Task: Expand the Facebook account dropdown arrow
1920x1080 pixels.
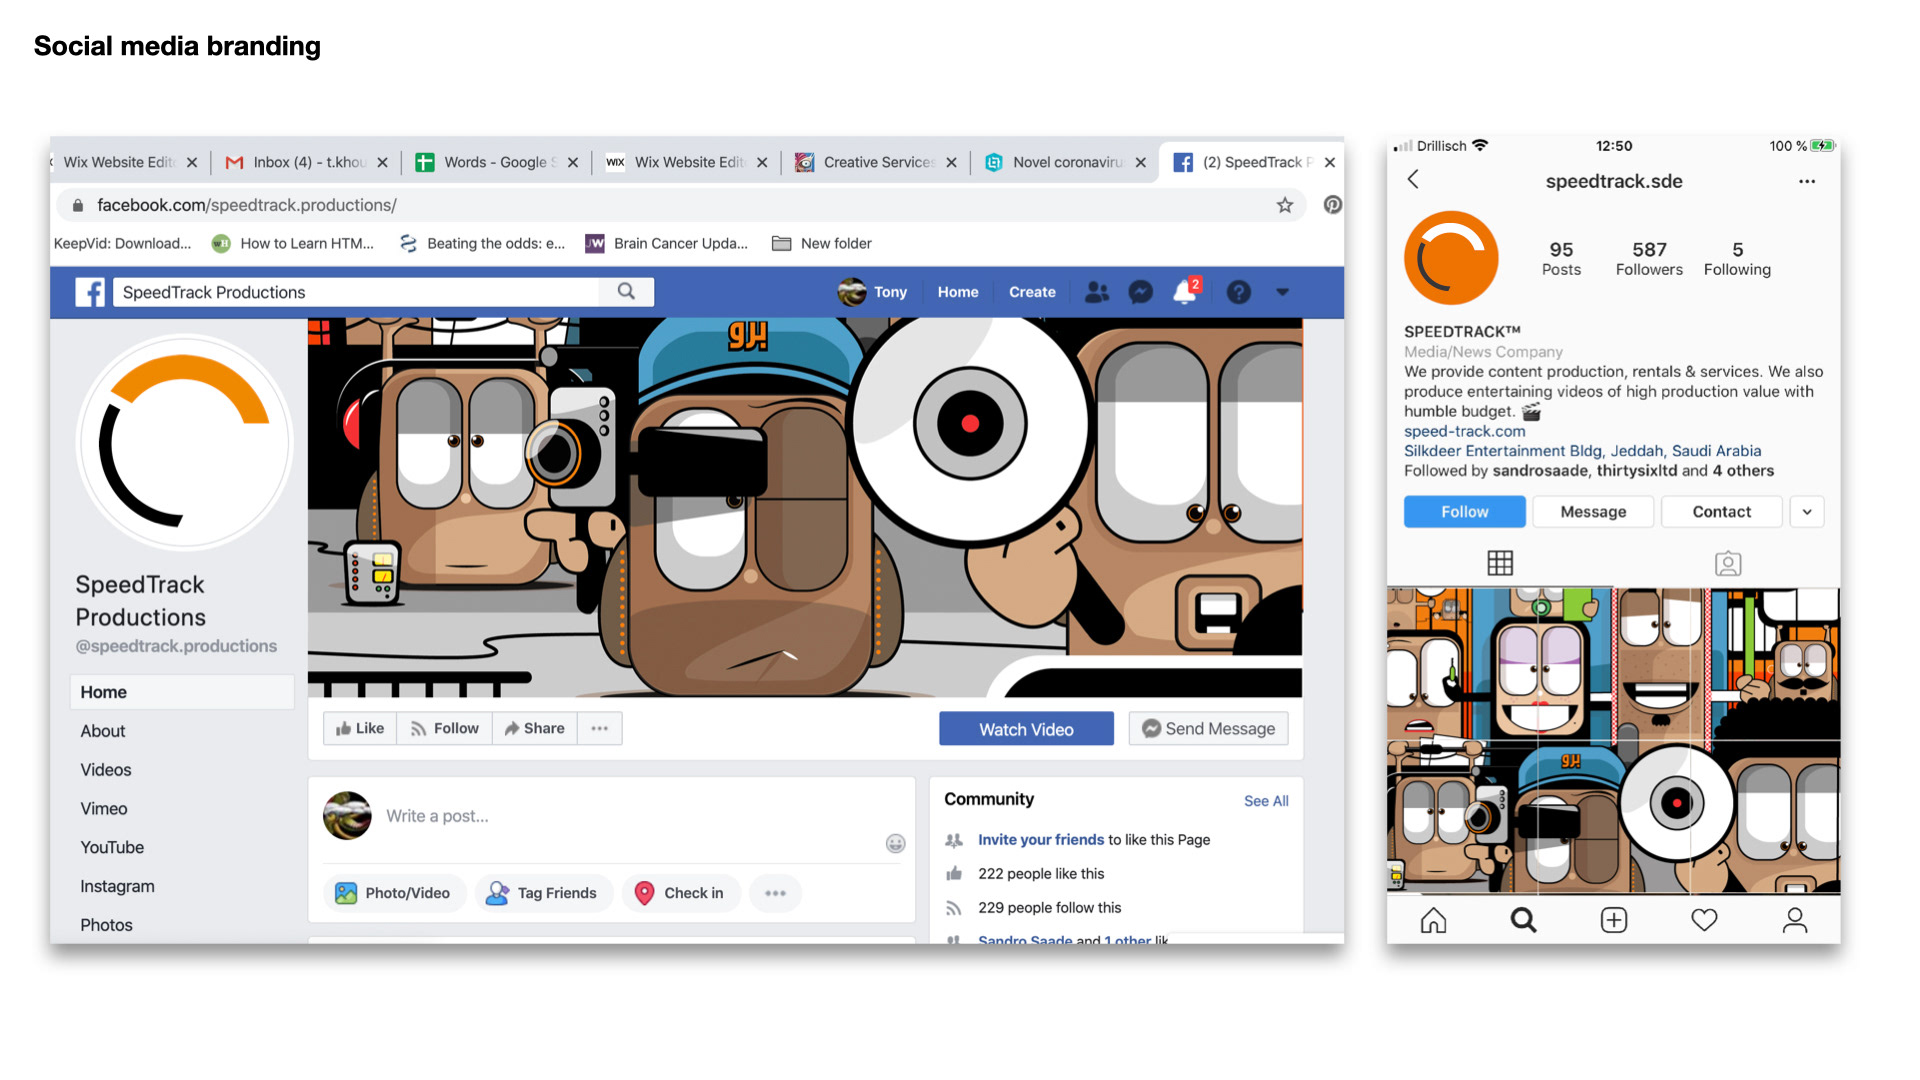Action: pos(1282,292)
